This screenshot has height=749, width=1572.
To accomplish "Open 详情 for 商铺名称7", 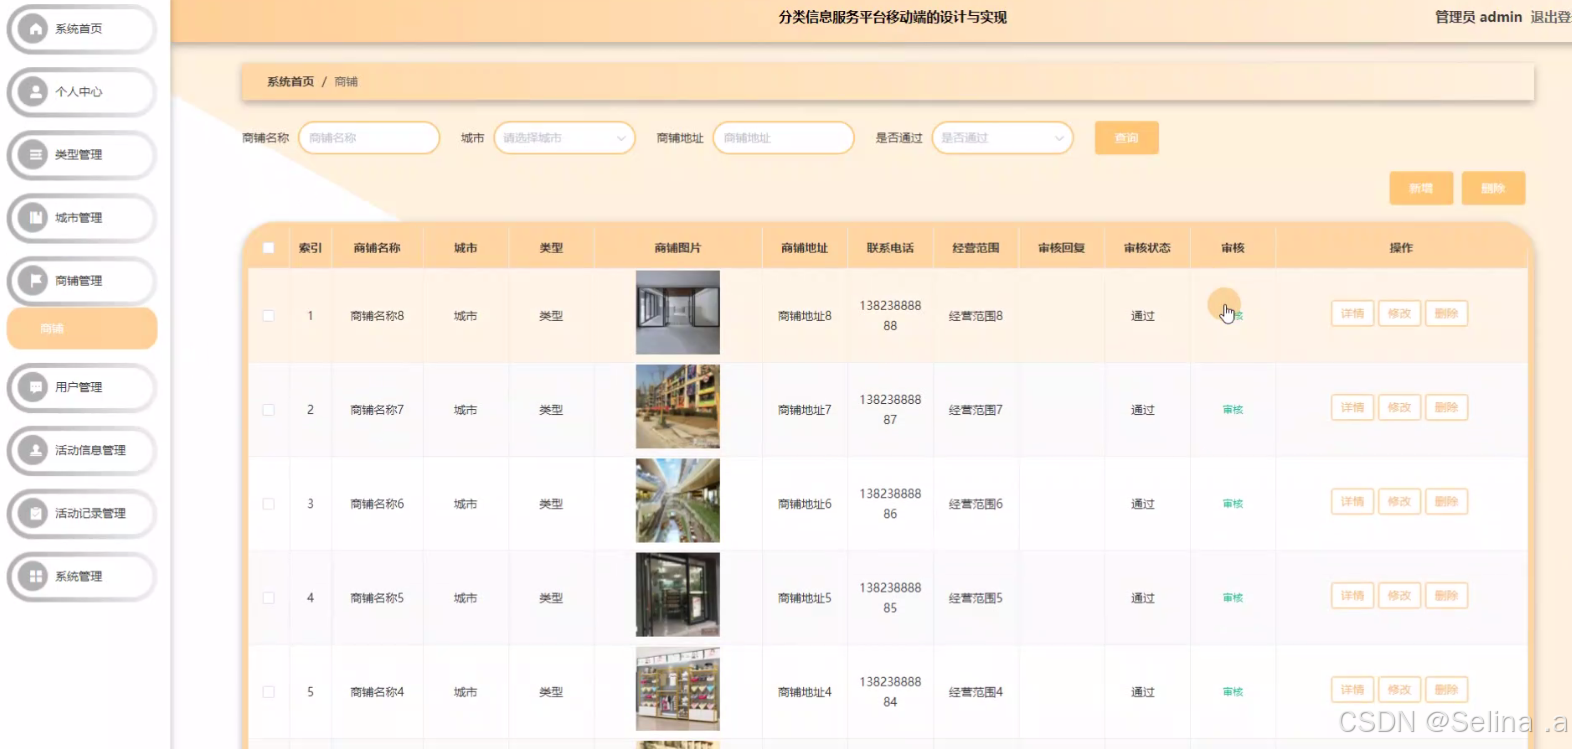I will (1353, 408).
